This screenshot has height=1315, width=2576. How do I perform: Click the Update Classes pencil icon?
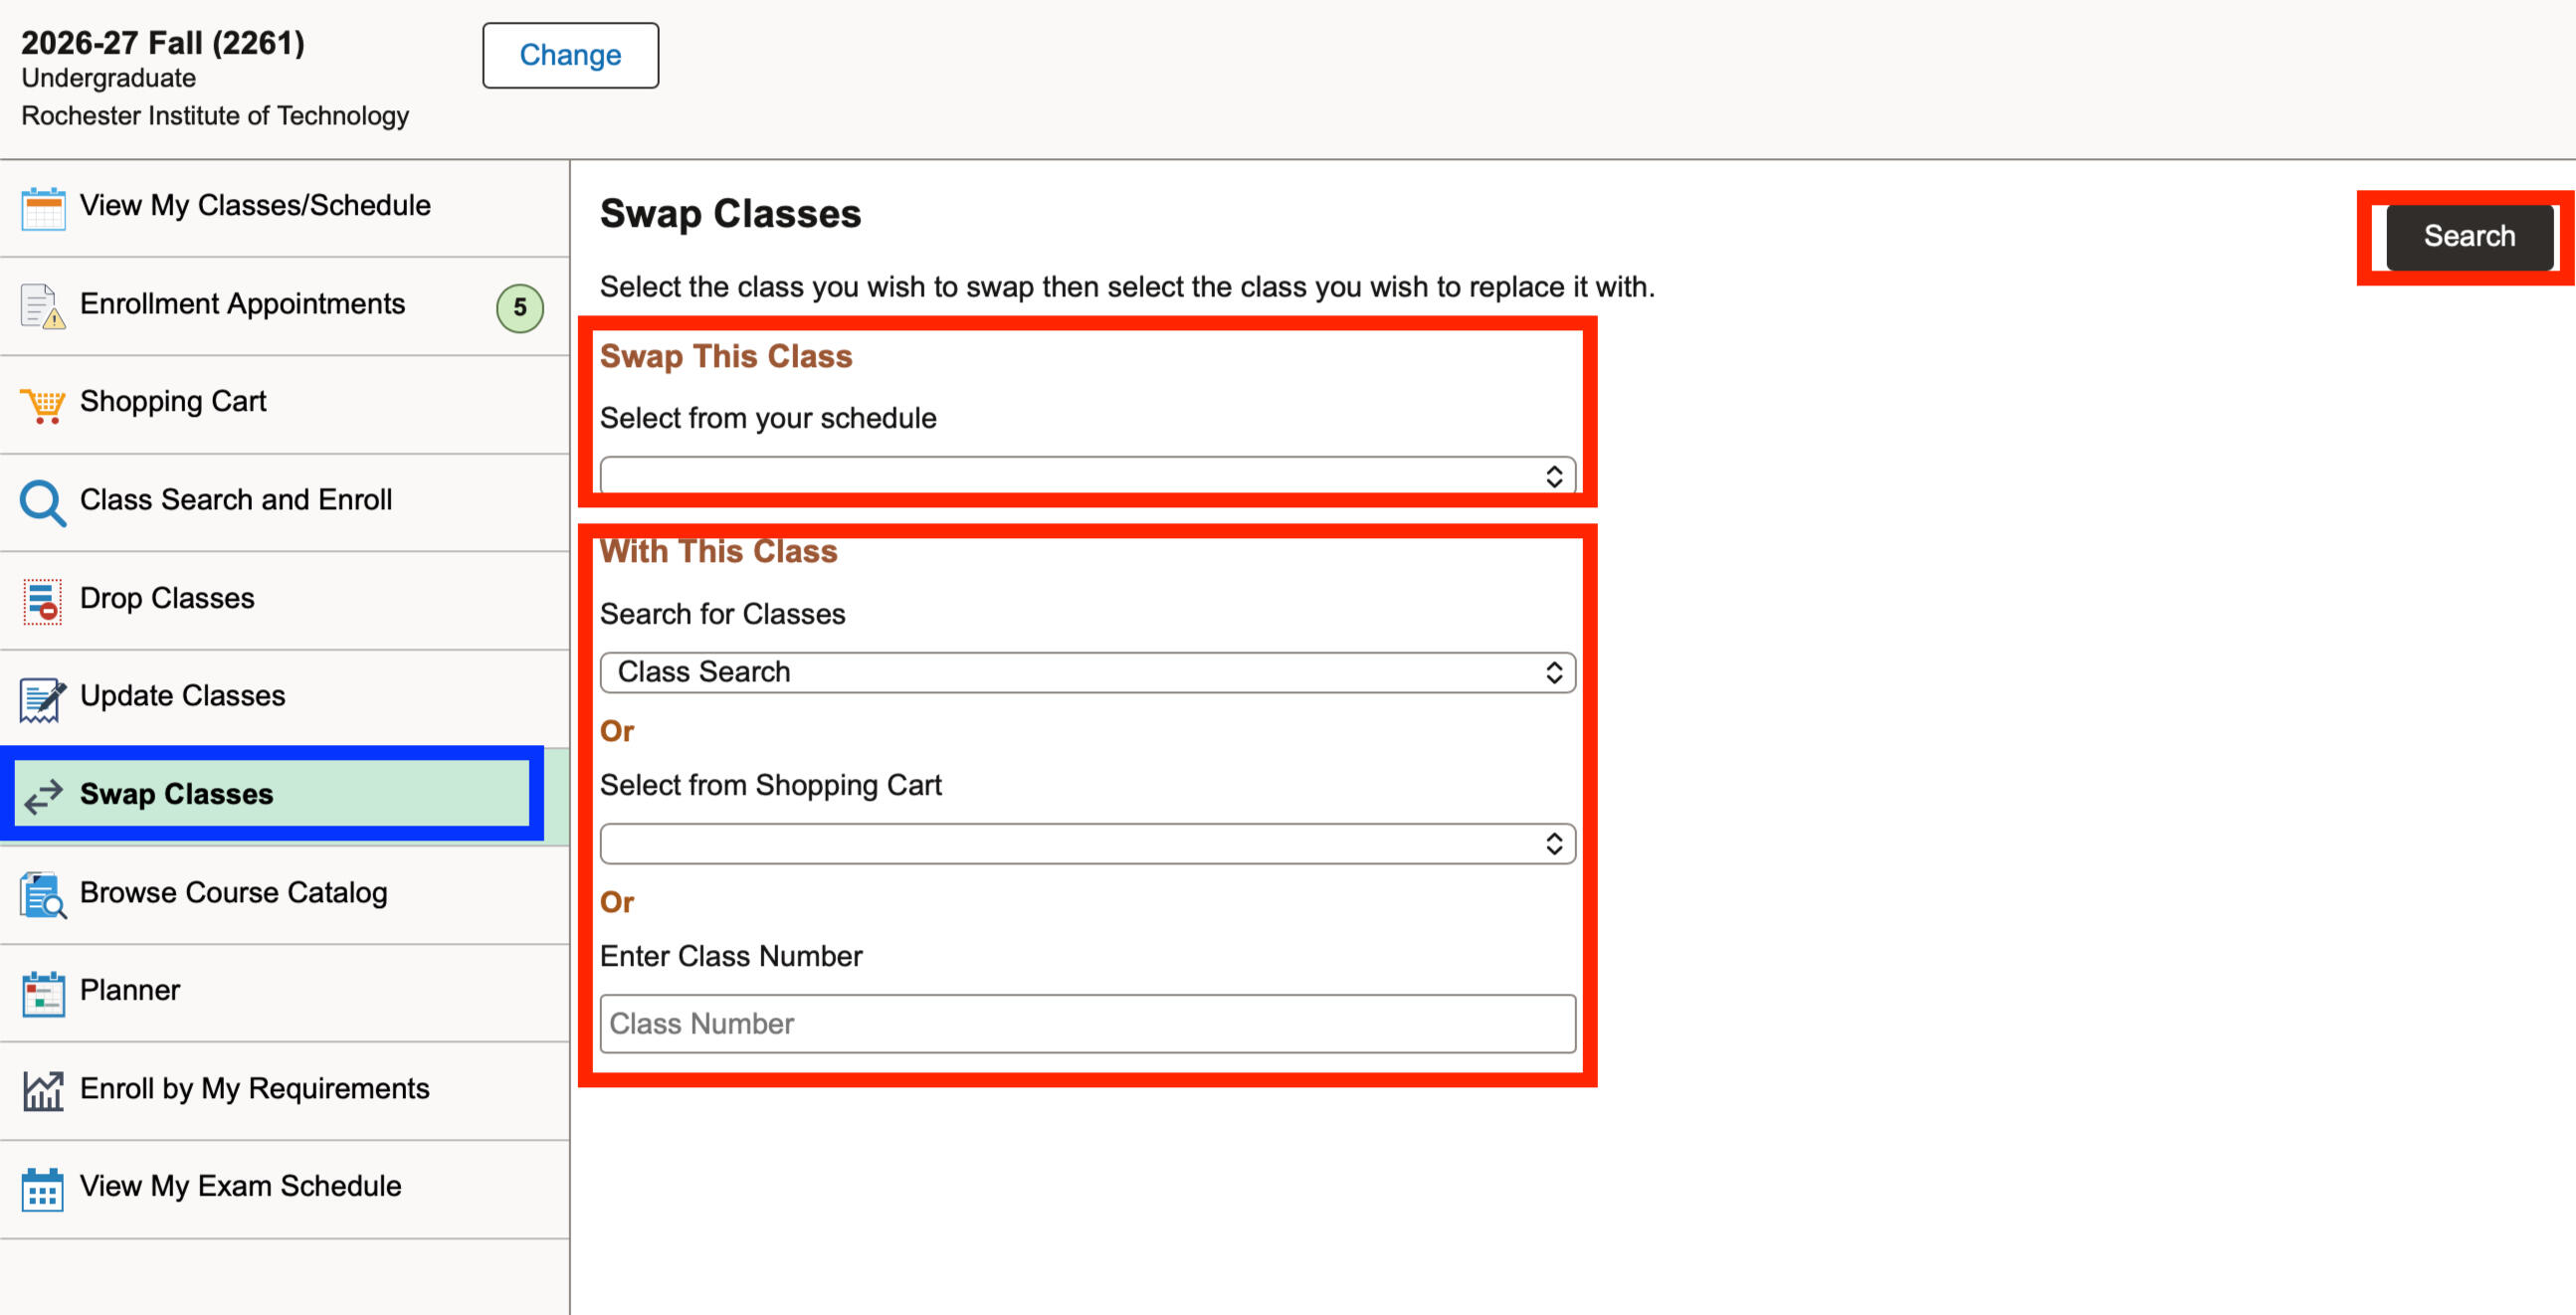[41, 697]
